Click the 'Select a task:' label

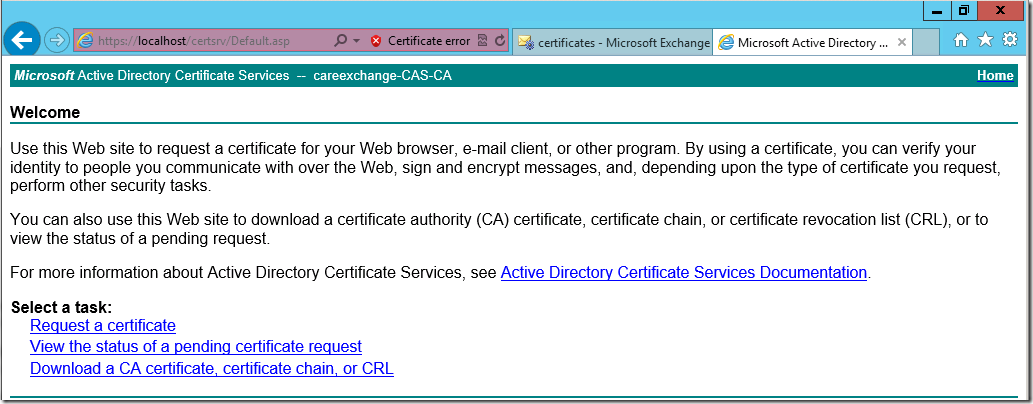click(x=62, y=307)
